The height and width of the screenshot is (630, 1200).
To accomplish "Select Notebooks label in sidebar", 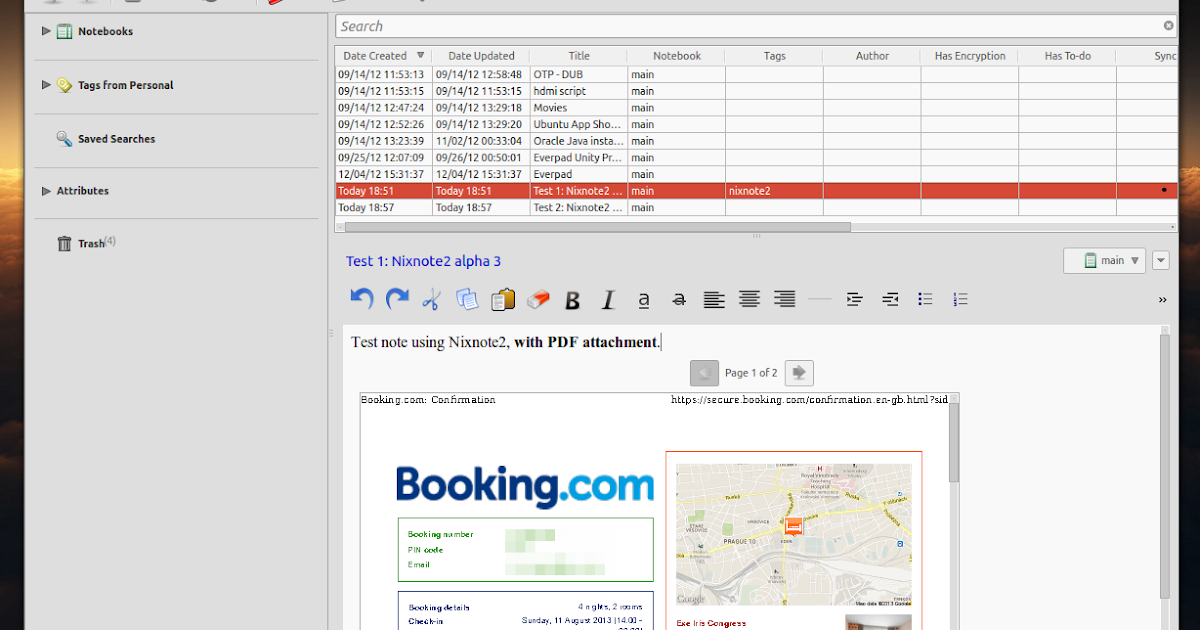I will click(x=105, y=31).
